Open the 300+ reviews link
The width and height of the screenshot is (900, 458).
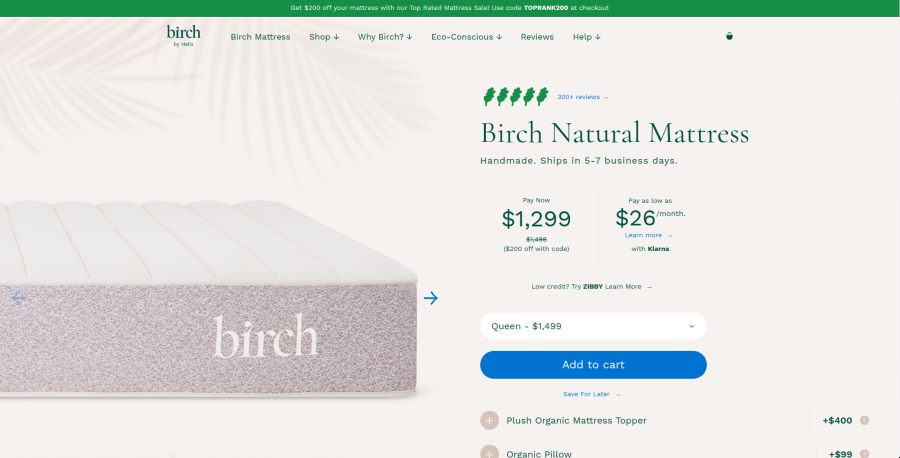pyautogui.click(x=582, y=97)
